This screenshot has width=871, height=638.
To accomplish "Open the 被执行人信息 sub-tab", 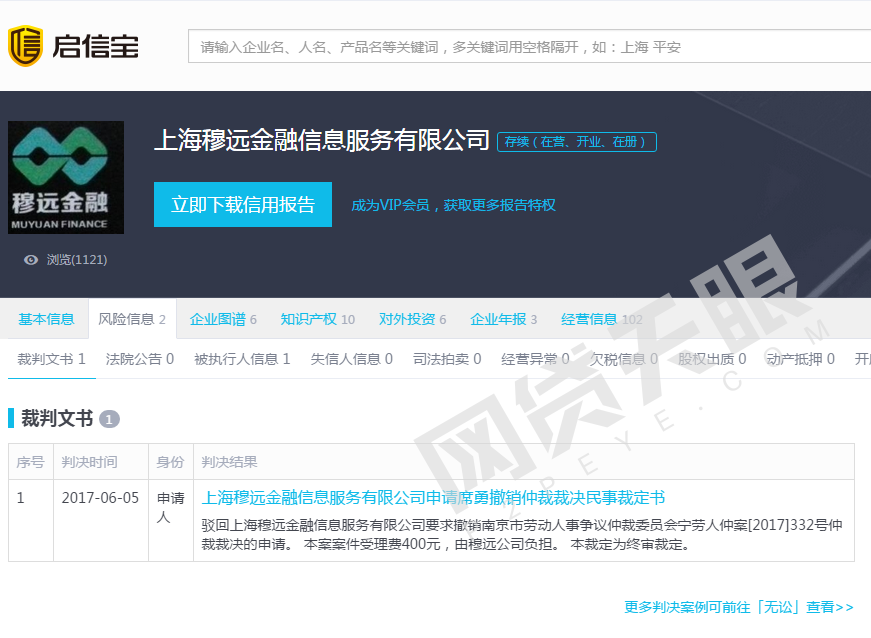I will tap(242, 359).
